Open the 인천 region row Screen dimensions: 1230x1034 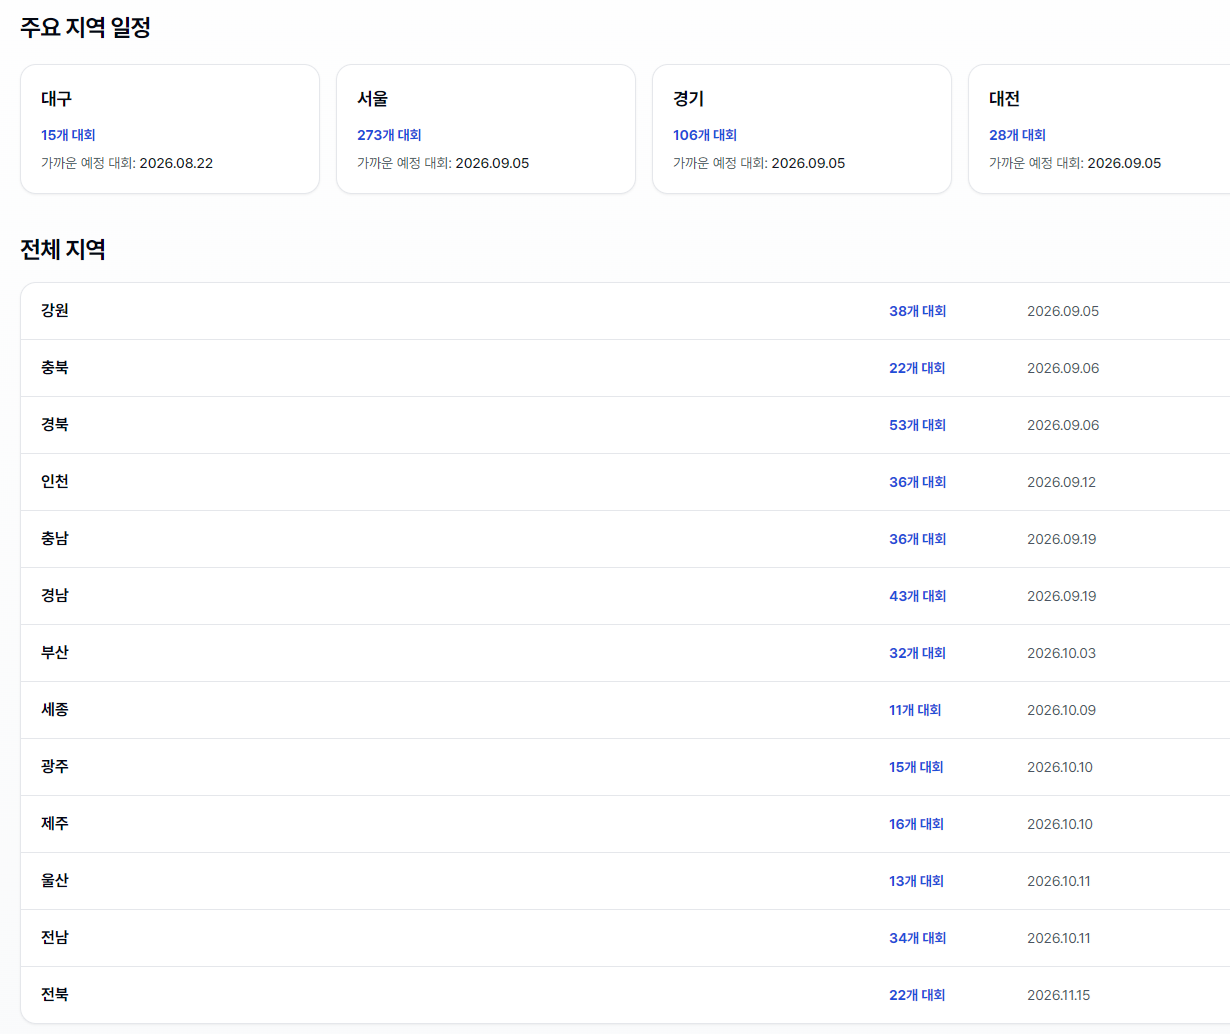pos(625,482)
